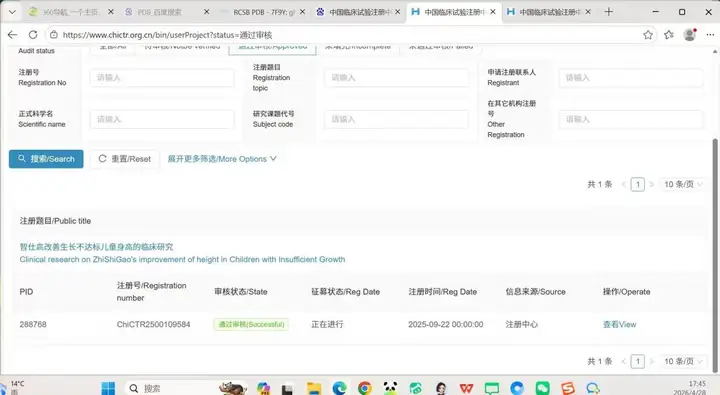
Task: Add page to favorites with the star icon
Action: point(648,34)
